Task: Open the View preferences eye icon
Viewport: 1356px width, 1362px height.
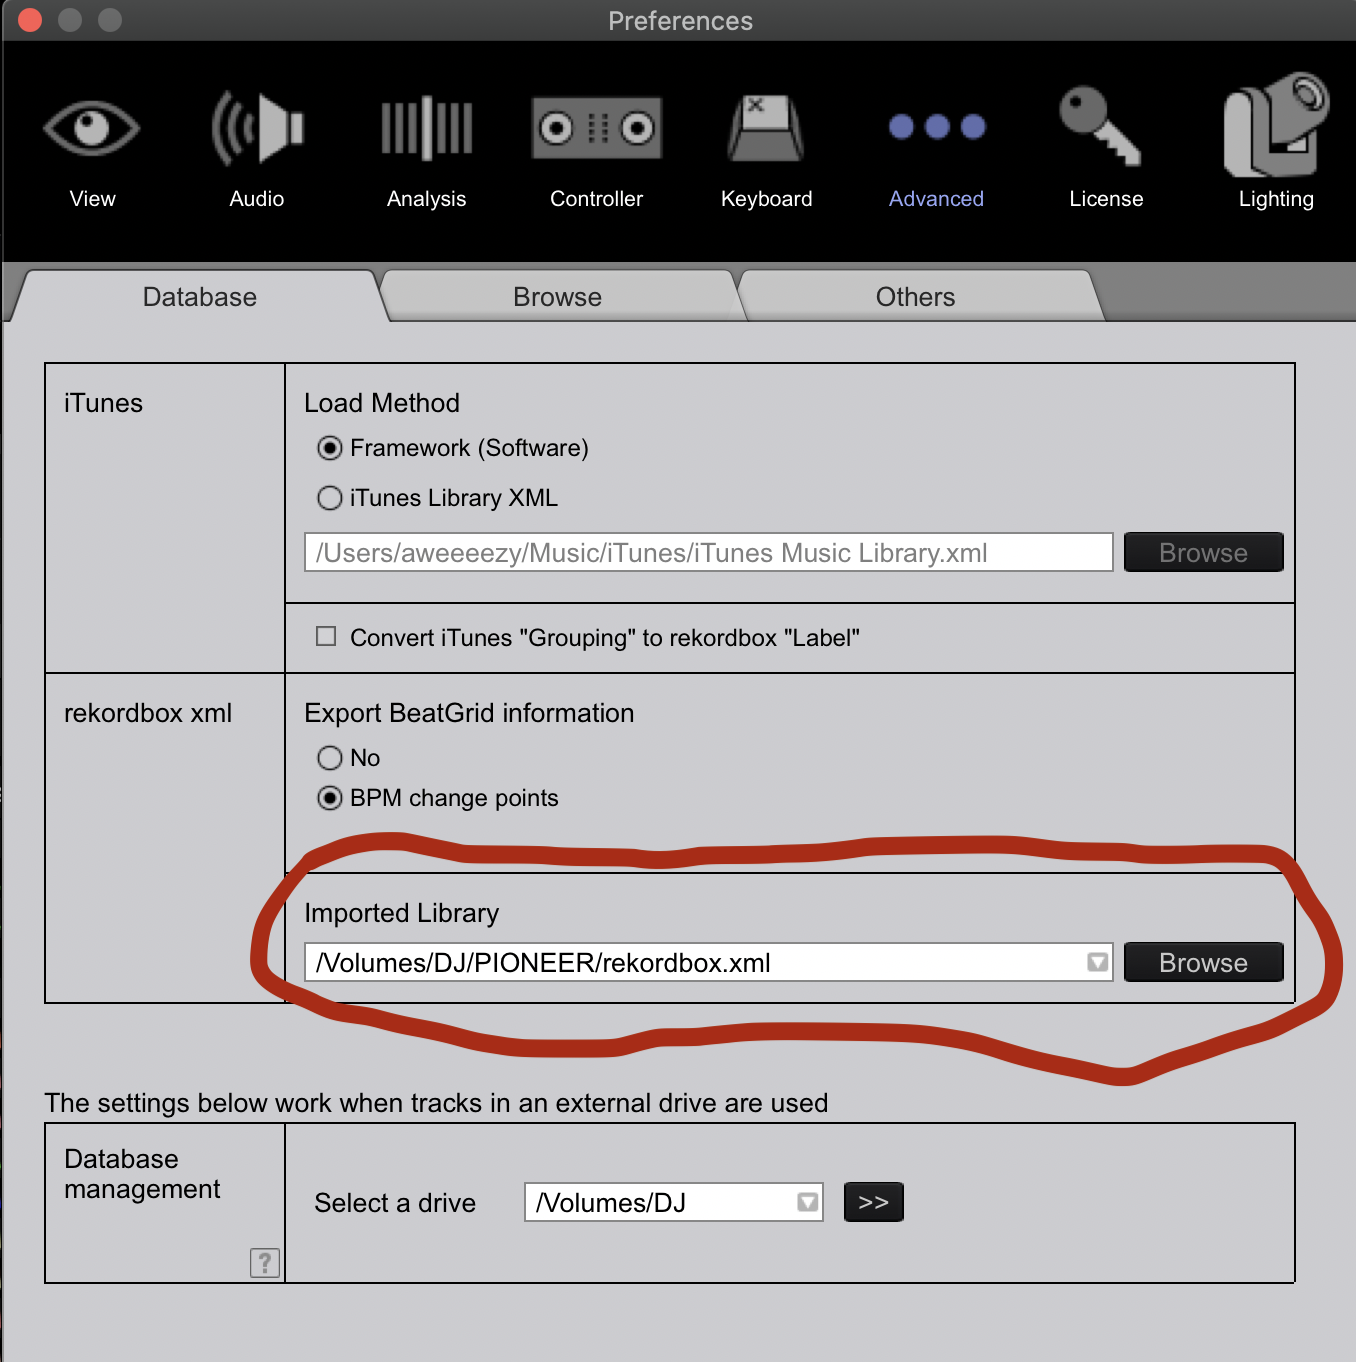Action: (92, 128)
